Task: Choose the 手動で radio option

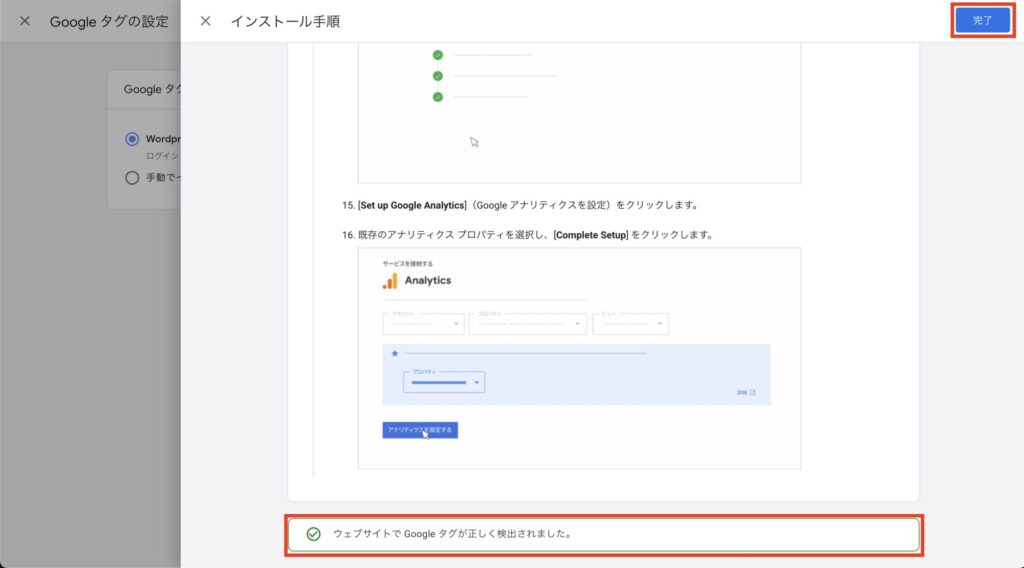Action: (x=132, y=178)
